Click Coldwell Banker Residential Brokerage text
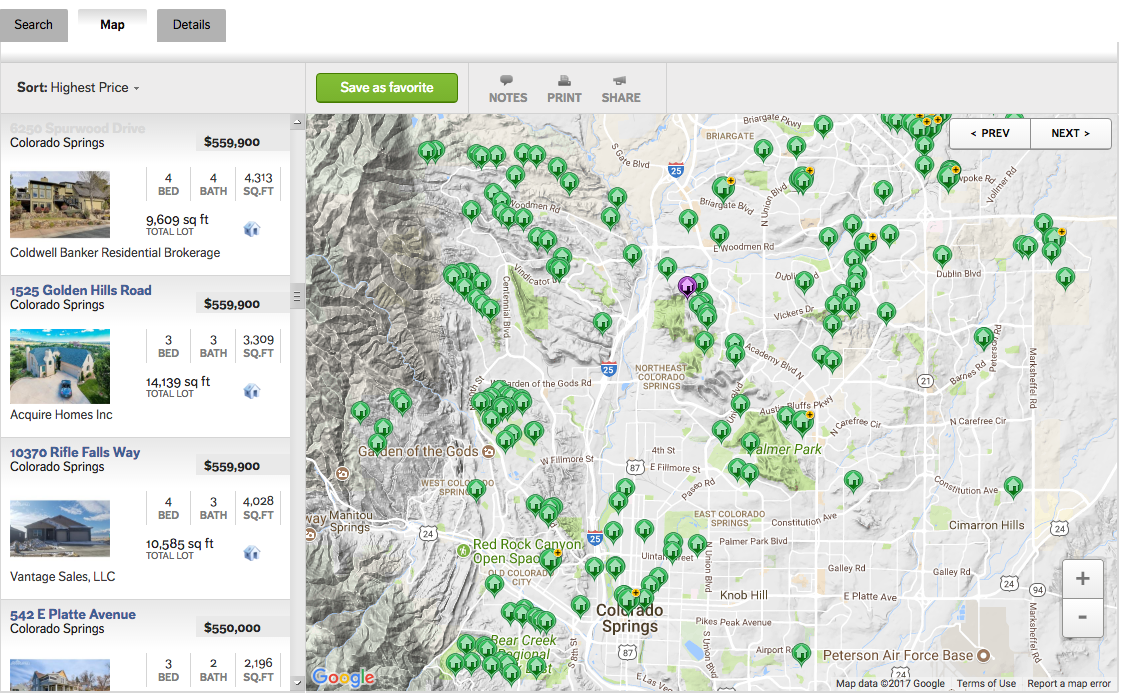The image size is (1123, 697). pos(115,253)
